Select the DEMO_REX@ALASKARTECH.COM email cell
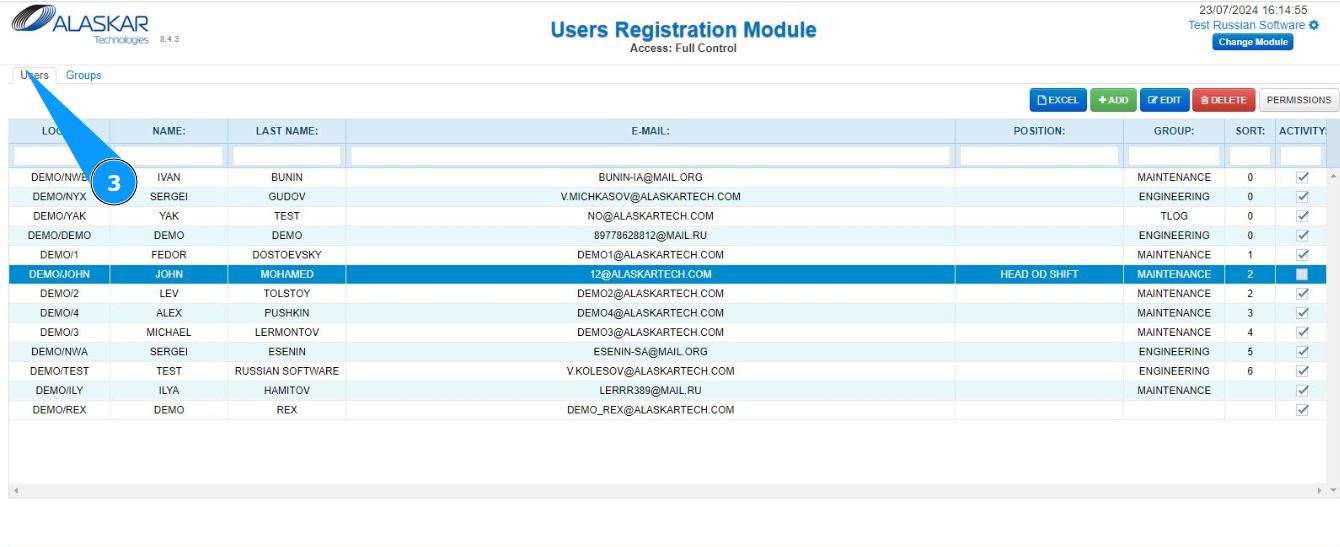 pyautogui.click(x=650, y=410)
